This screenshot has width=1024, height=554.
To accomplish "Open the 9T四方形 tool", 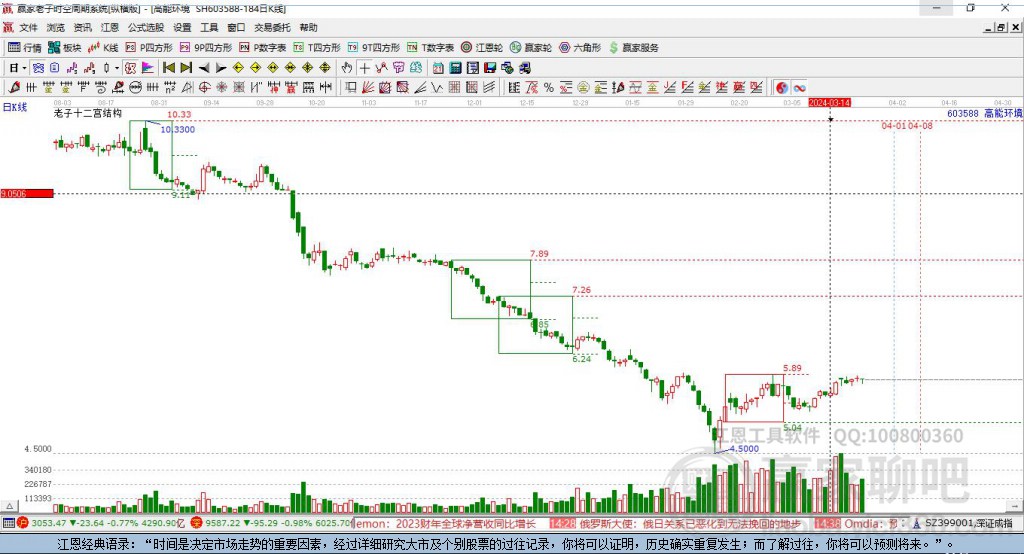I will tap(374, 48).
